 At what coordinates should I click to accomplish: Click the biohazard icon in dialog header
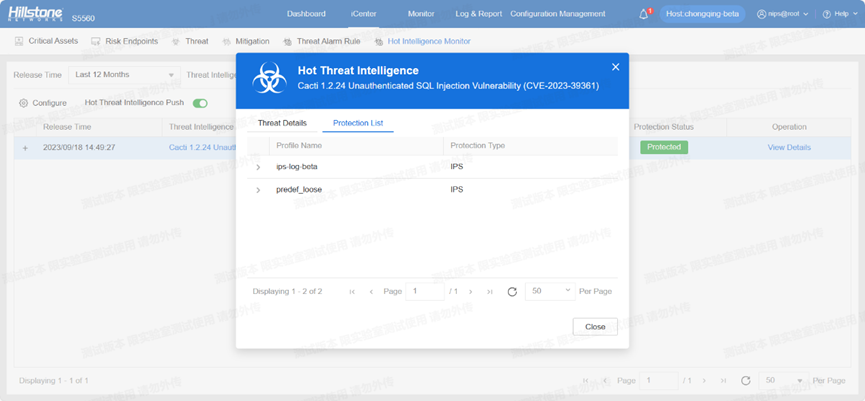click(269, 78)
